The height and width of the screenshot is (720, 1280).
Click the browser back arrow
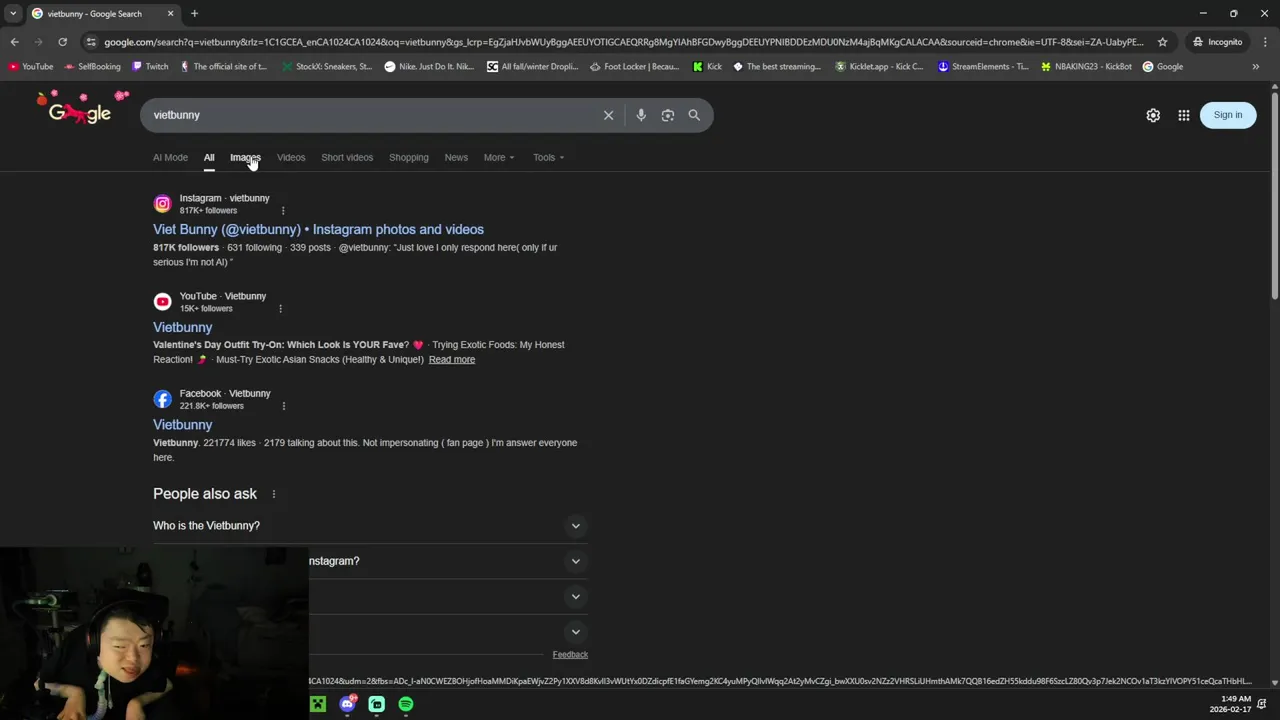pos(14,42)
